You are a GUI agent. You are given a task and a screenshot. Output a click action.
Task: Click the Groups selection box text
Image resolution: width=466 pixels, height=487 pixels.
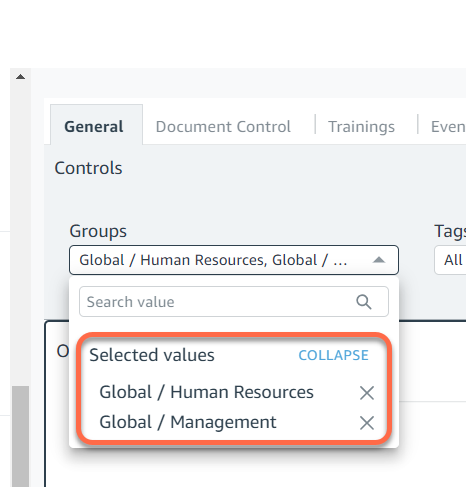213,260
